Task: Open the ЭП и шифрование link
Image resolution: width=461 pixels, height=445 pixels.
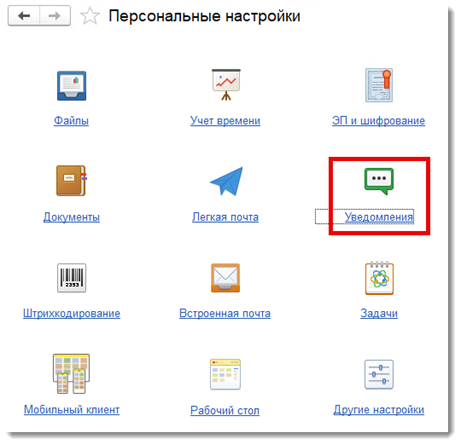Action: 378,120
